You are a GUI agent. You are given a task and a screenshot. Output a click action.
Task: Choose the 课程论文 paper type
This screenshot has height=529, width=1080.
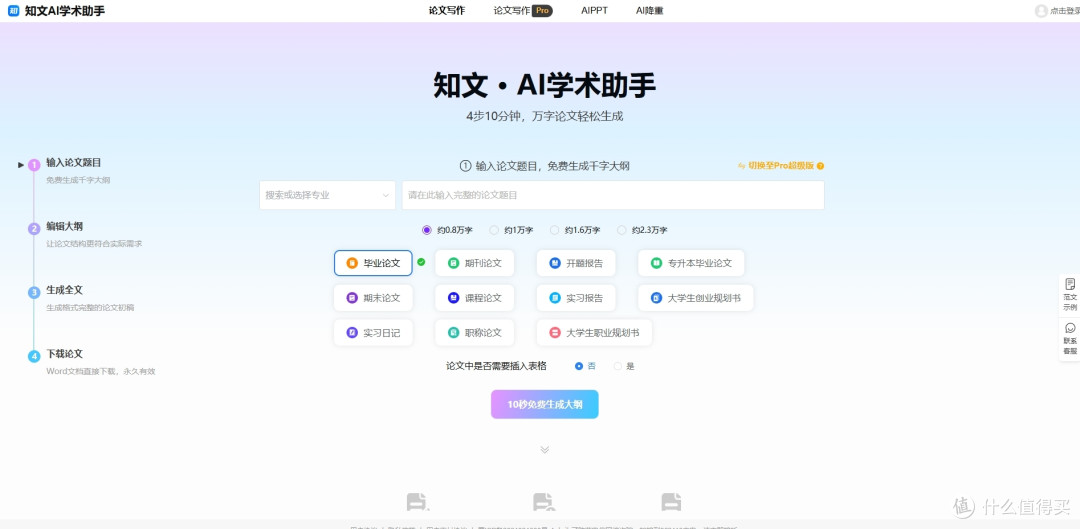click(475, 298)
